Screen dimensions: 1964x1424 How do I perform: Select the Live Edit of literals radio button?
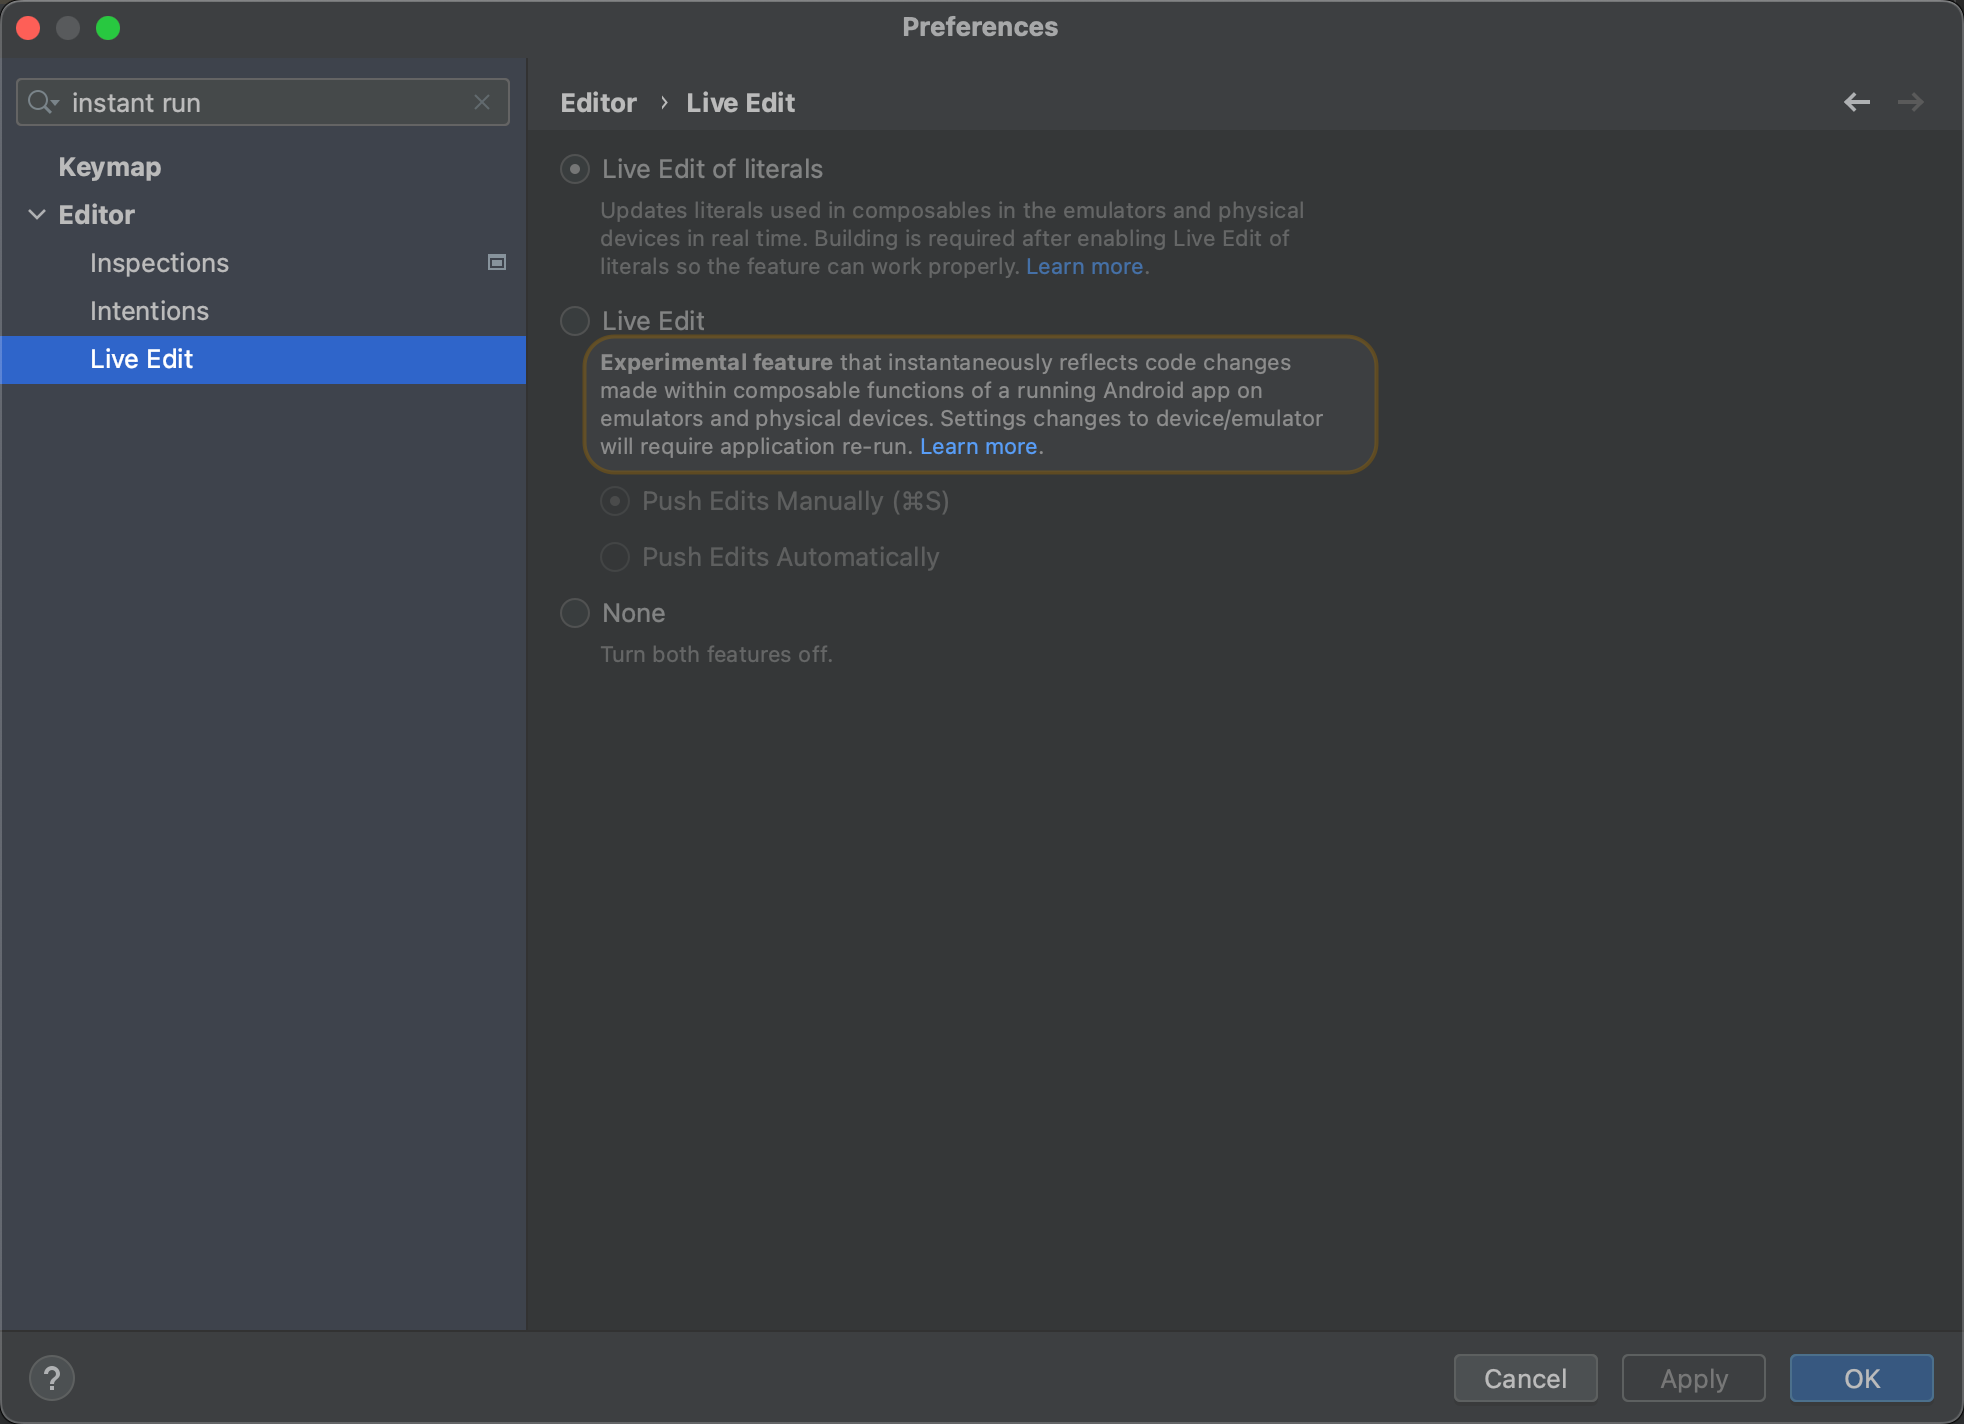(x=575, y=169)
